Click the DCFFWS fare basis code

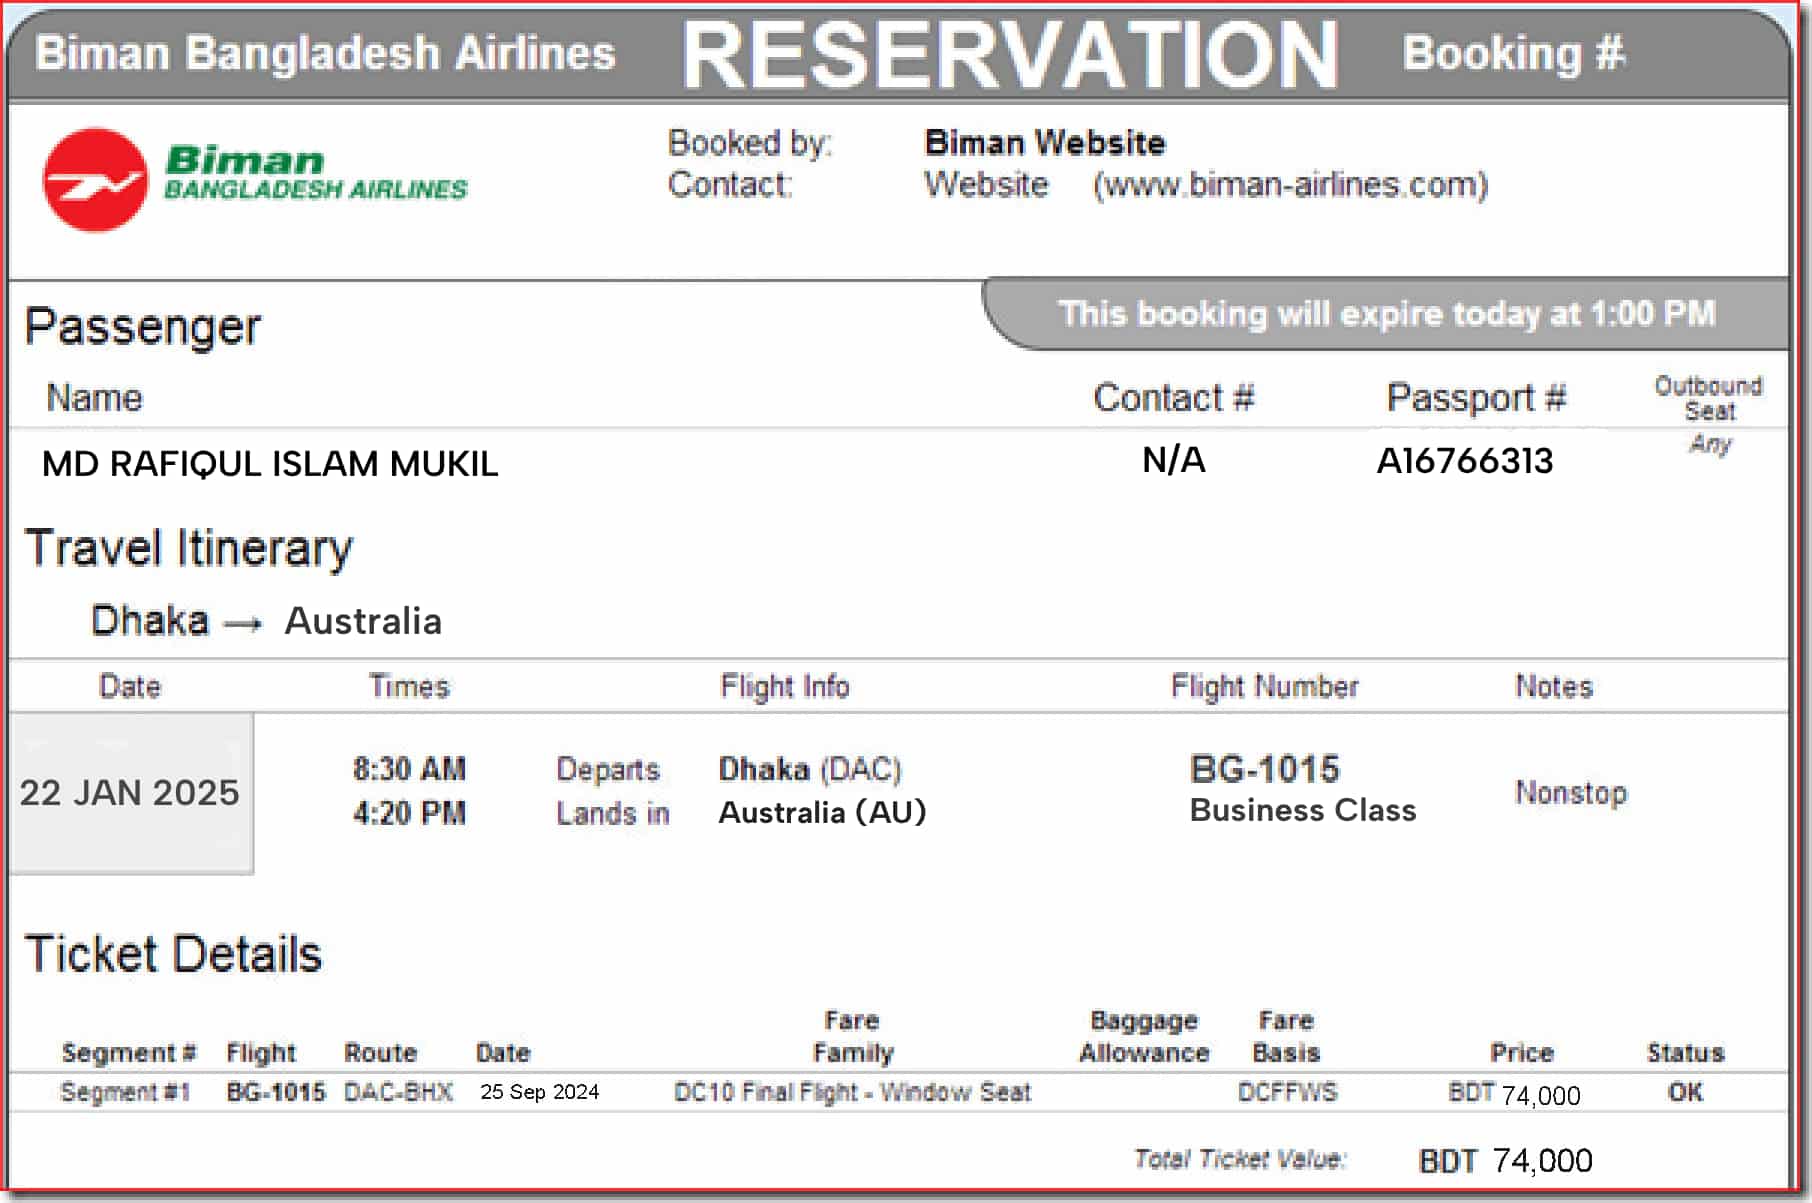[x=1287, y=1092]
